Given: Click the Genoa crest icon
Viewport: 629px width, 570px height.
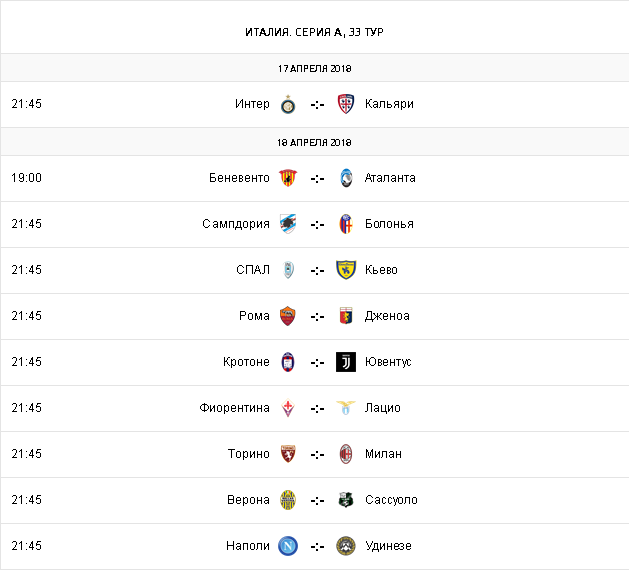Looking at the screenshot, I should (x=346, y=316).
